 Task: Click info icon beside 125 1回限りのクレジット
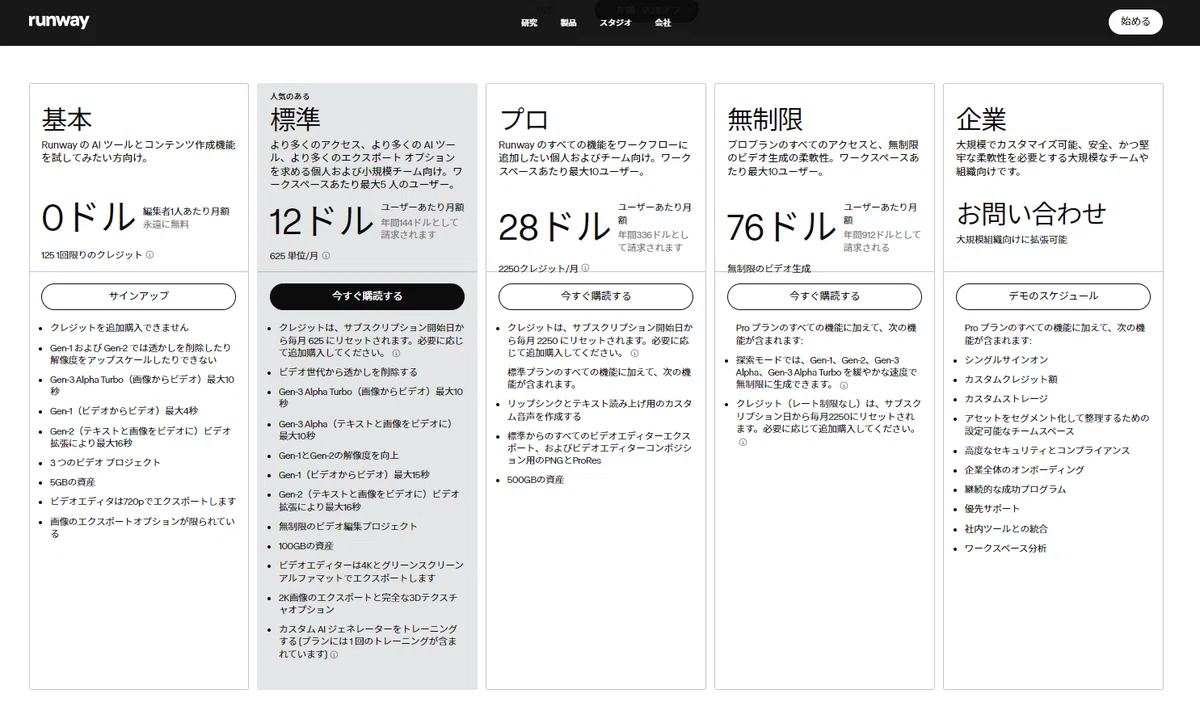[150, 255]
